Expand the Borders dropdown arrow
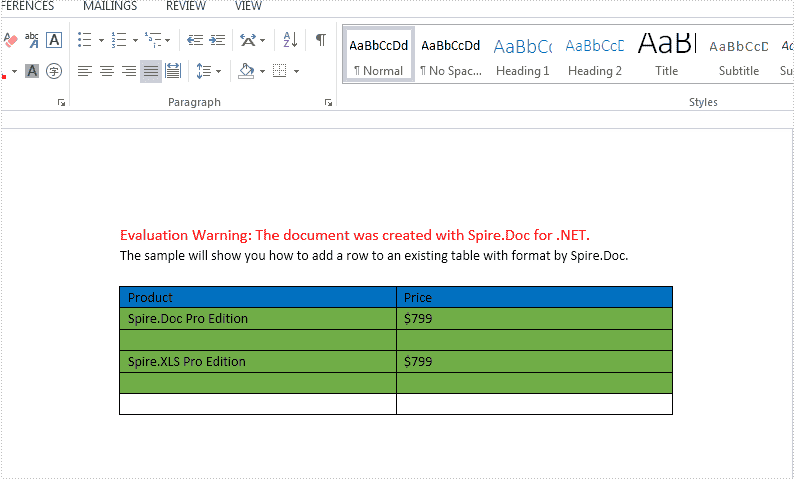This screenshot has width=794, height=479. click(x=296, y=71)
